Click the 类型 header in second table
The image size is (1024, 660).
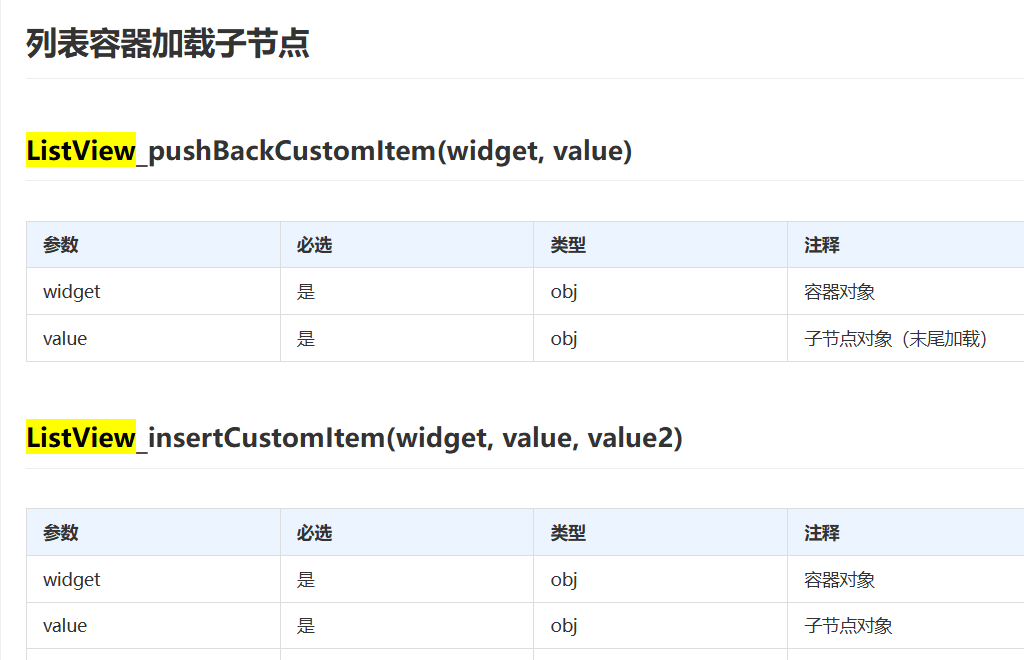[568, 533]
